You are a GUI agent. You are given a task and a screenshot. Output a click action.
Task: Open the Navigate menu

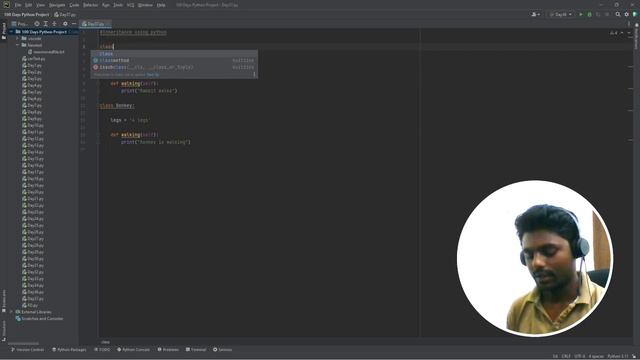pyautogui.click(x=57, y=5)
